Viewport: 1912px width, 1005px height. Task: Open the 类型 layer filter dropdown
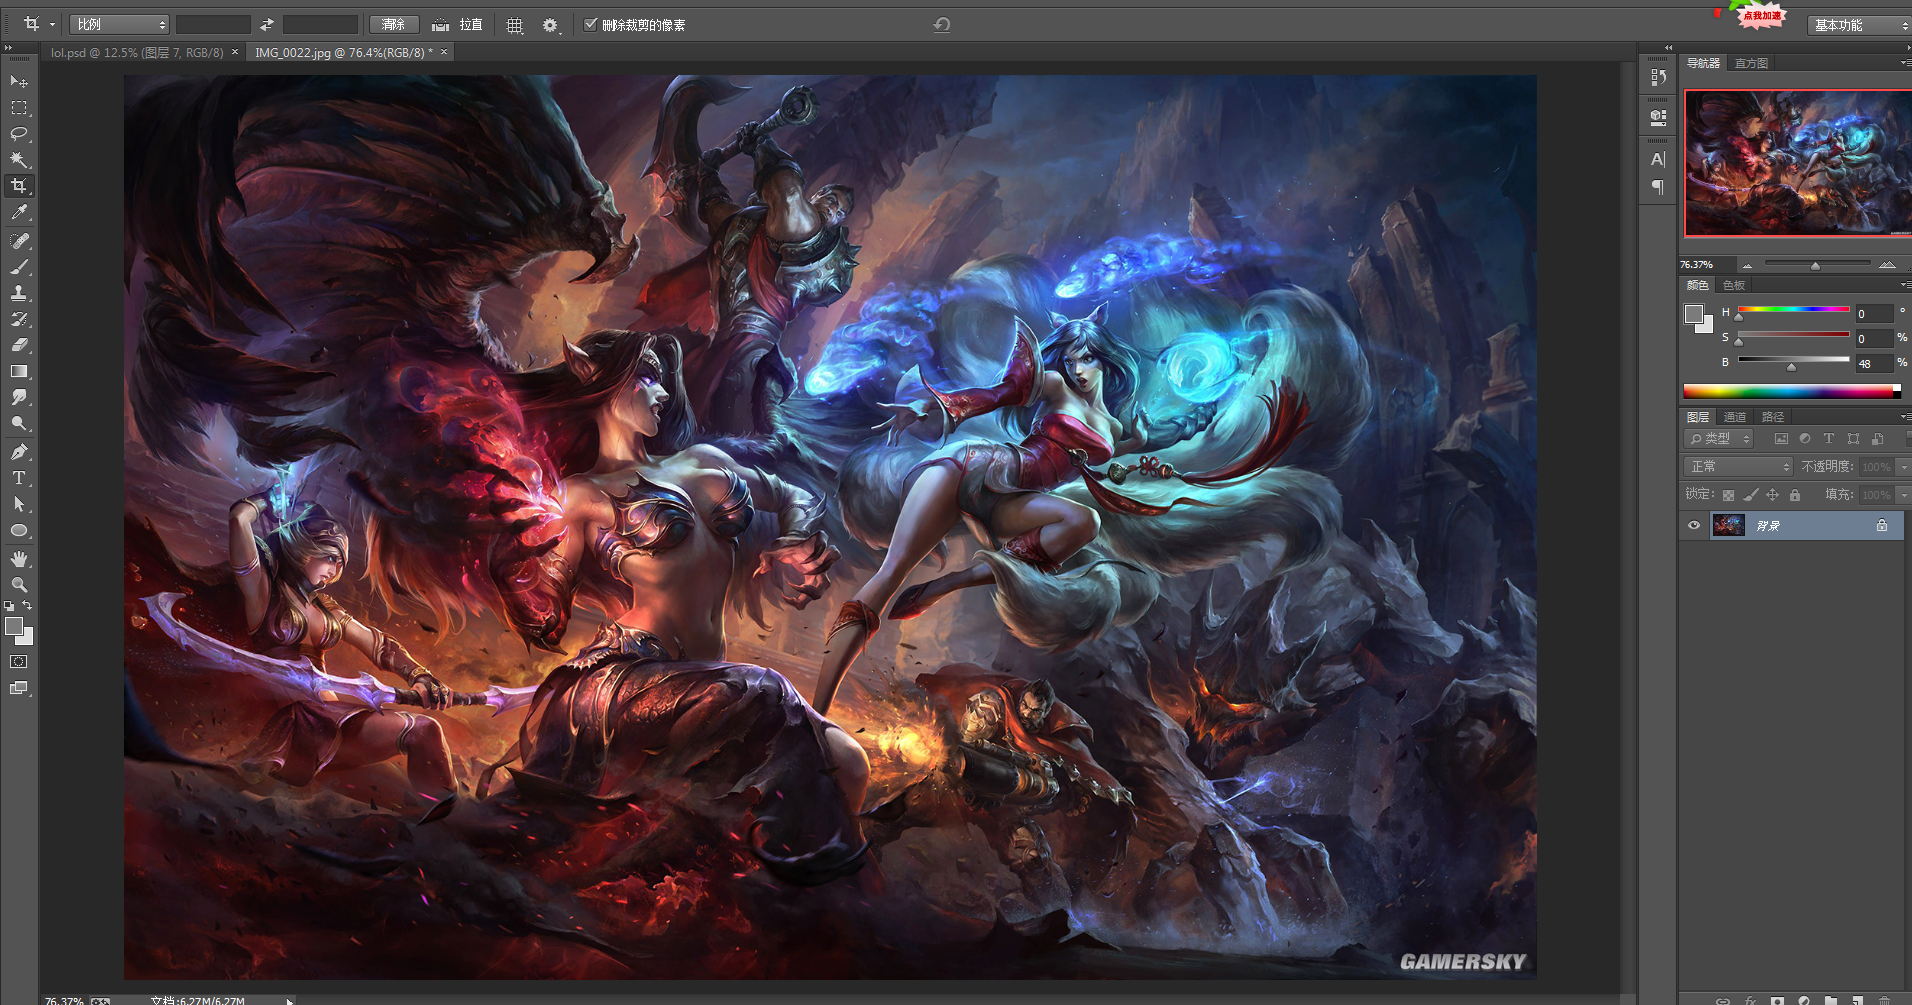pos(1719,439)
